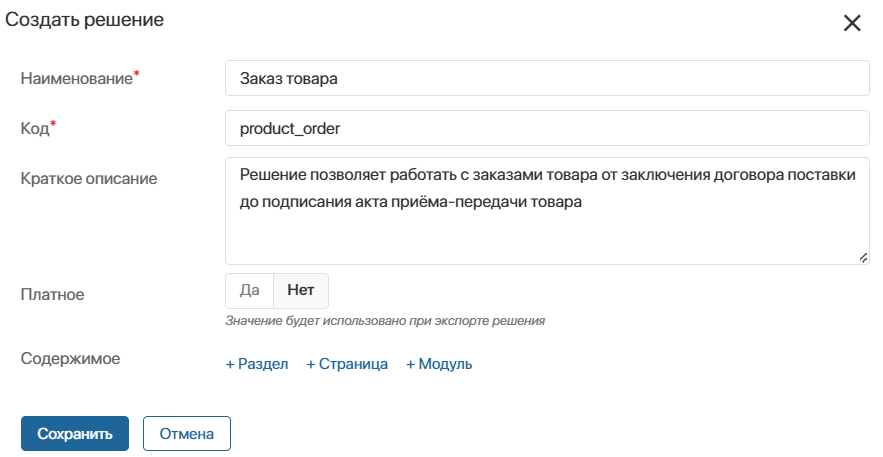Add a Раздел to the contents
The height and width of the screenshot is (457, 883).
coord(257,364)
